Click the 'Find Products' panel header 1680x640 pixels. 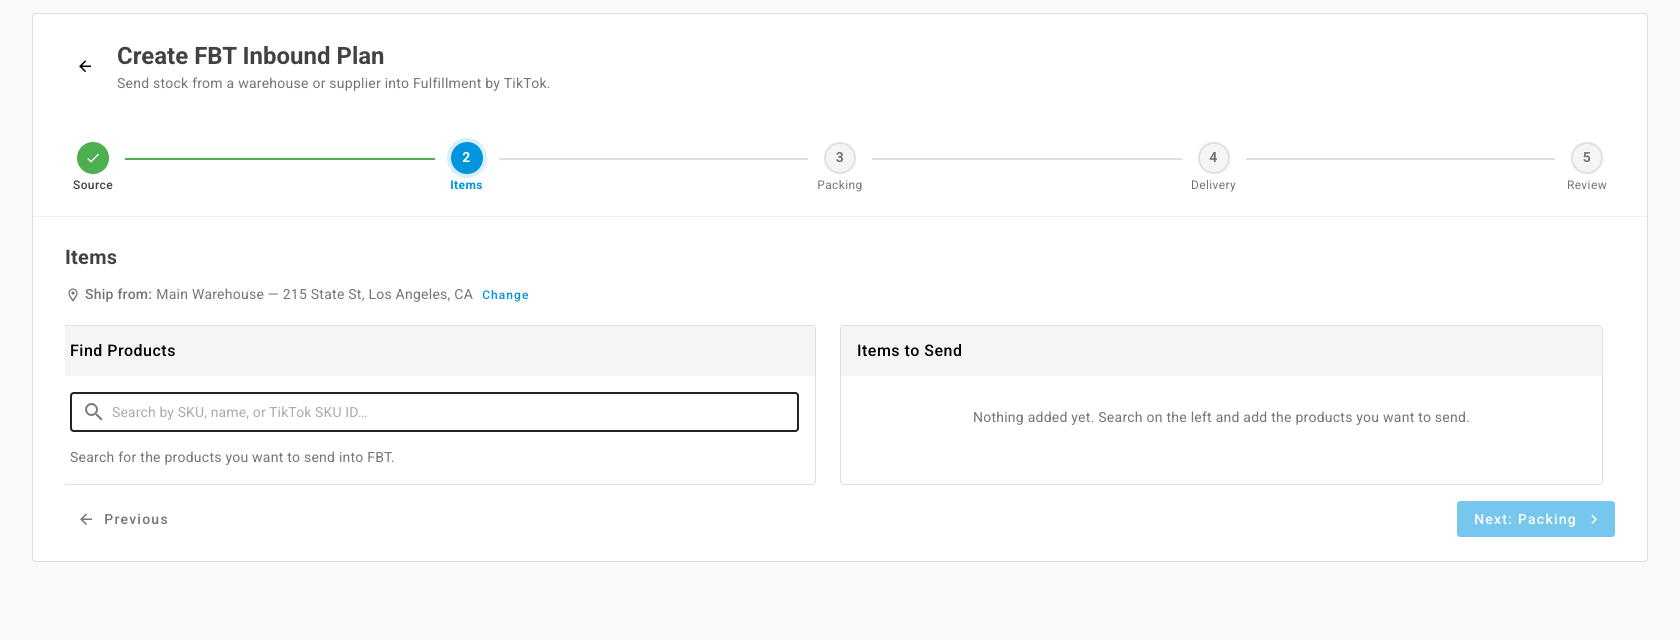click(440, 351)
